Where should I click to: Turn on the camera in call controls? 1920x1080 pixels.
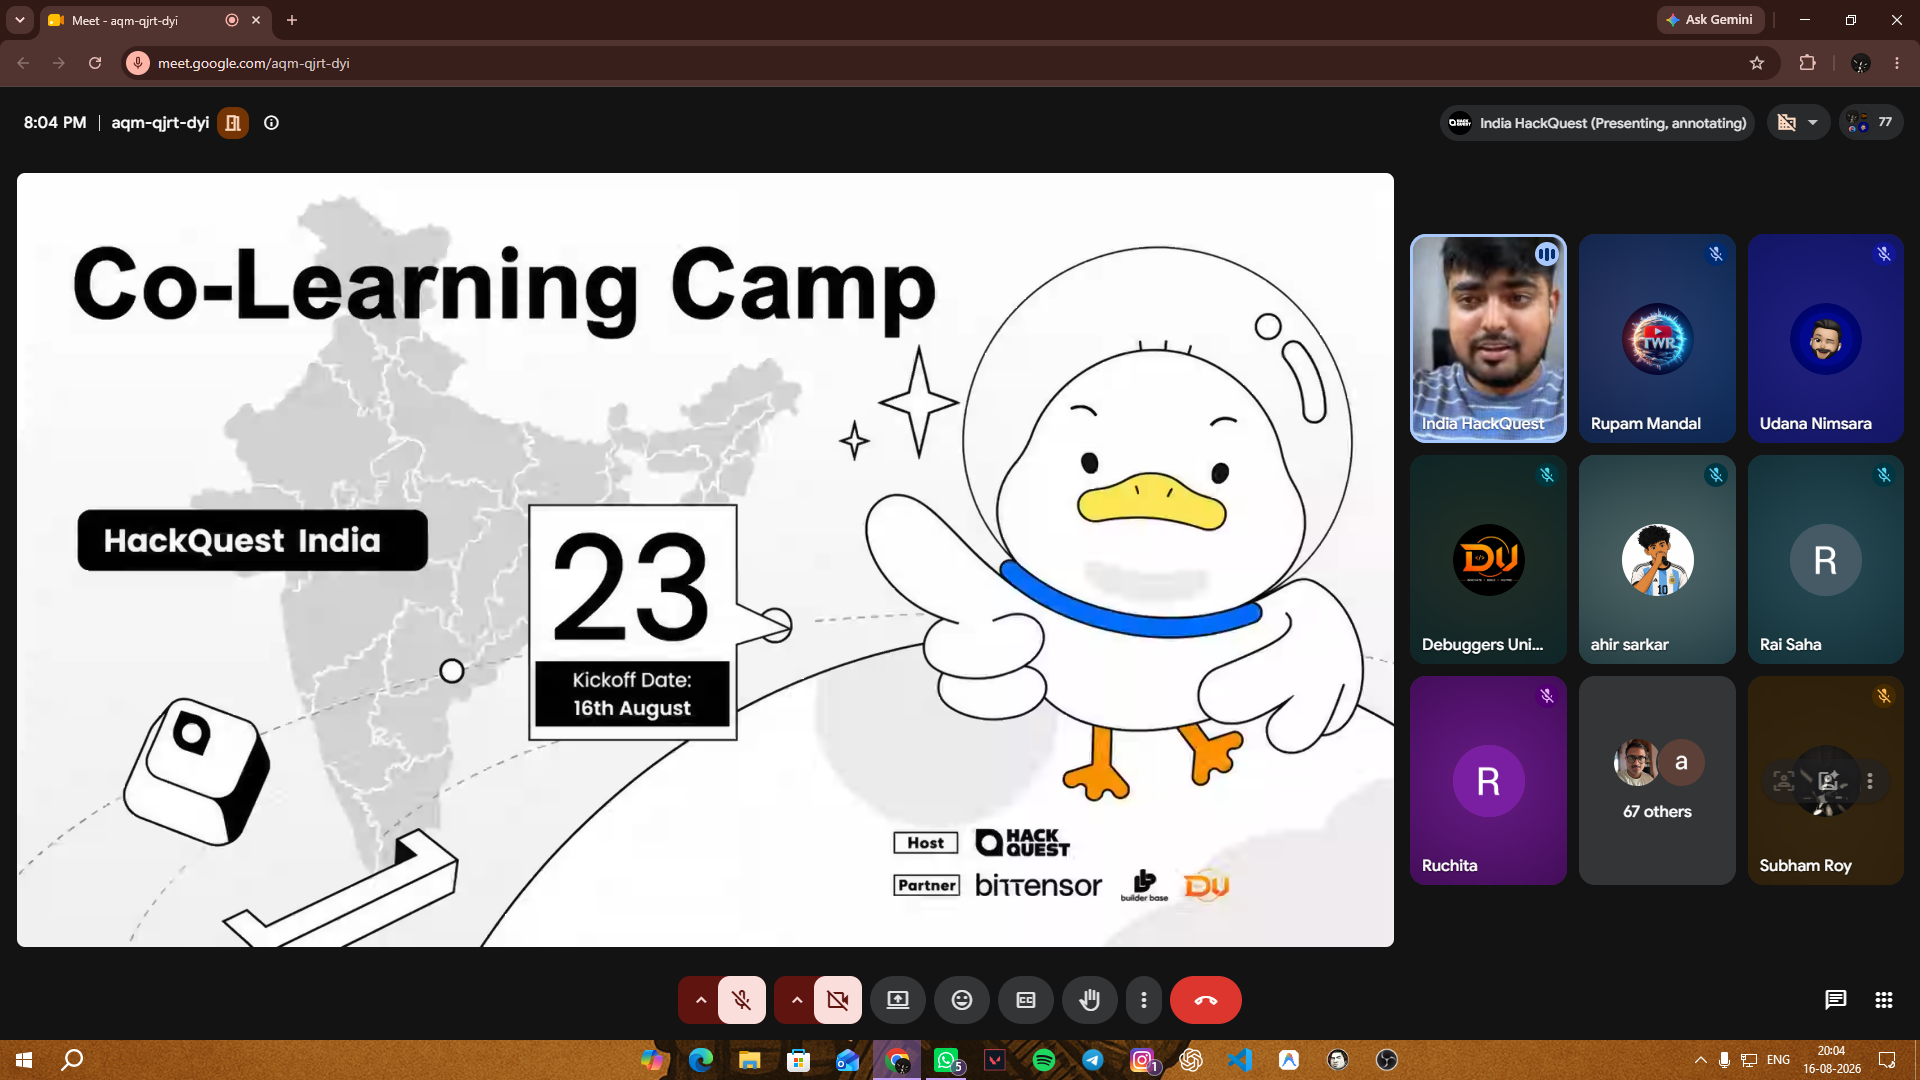(x=838, y=1000)
